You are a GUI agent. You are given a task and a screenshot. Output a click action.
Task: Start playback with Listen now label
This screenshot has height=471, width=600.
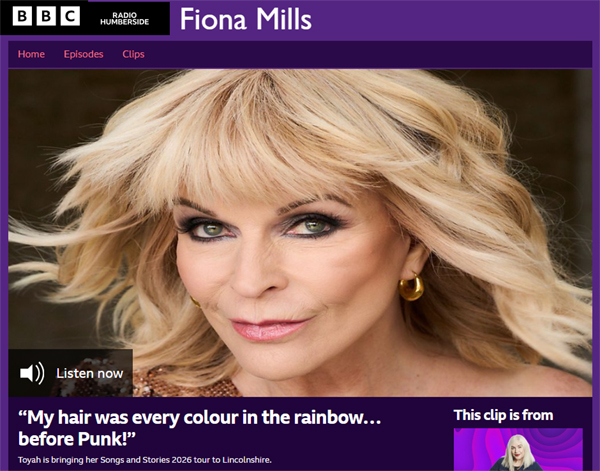coord(90,373)
